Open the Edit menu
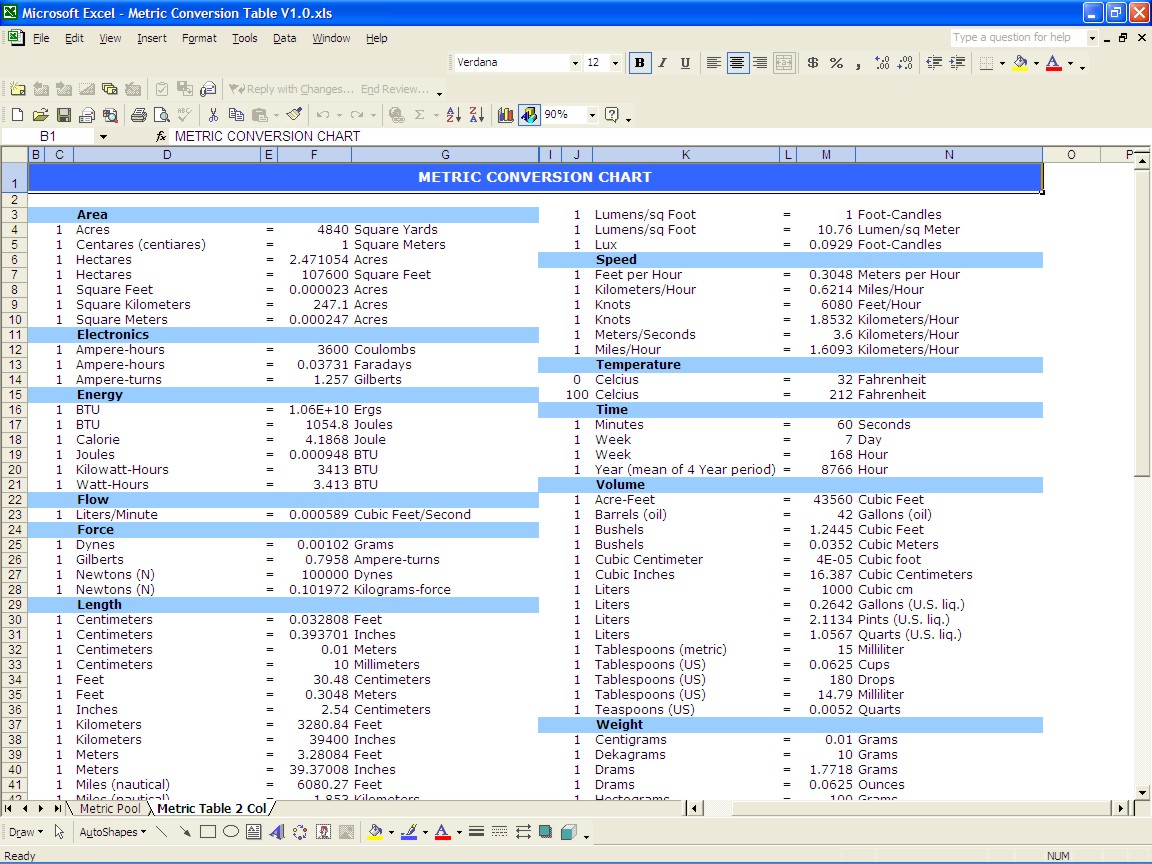Viewport: 1152px width, 864px height. pyautogui.click(x=74, y=38)
